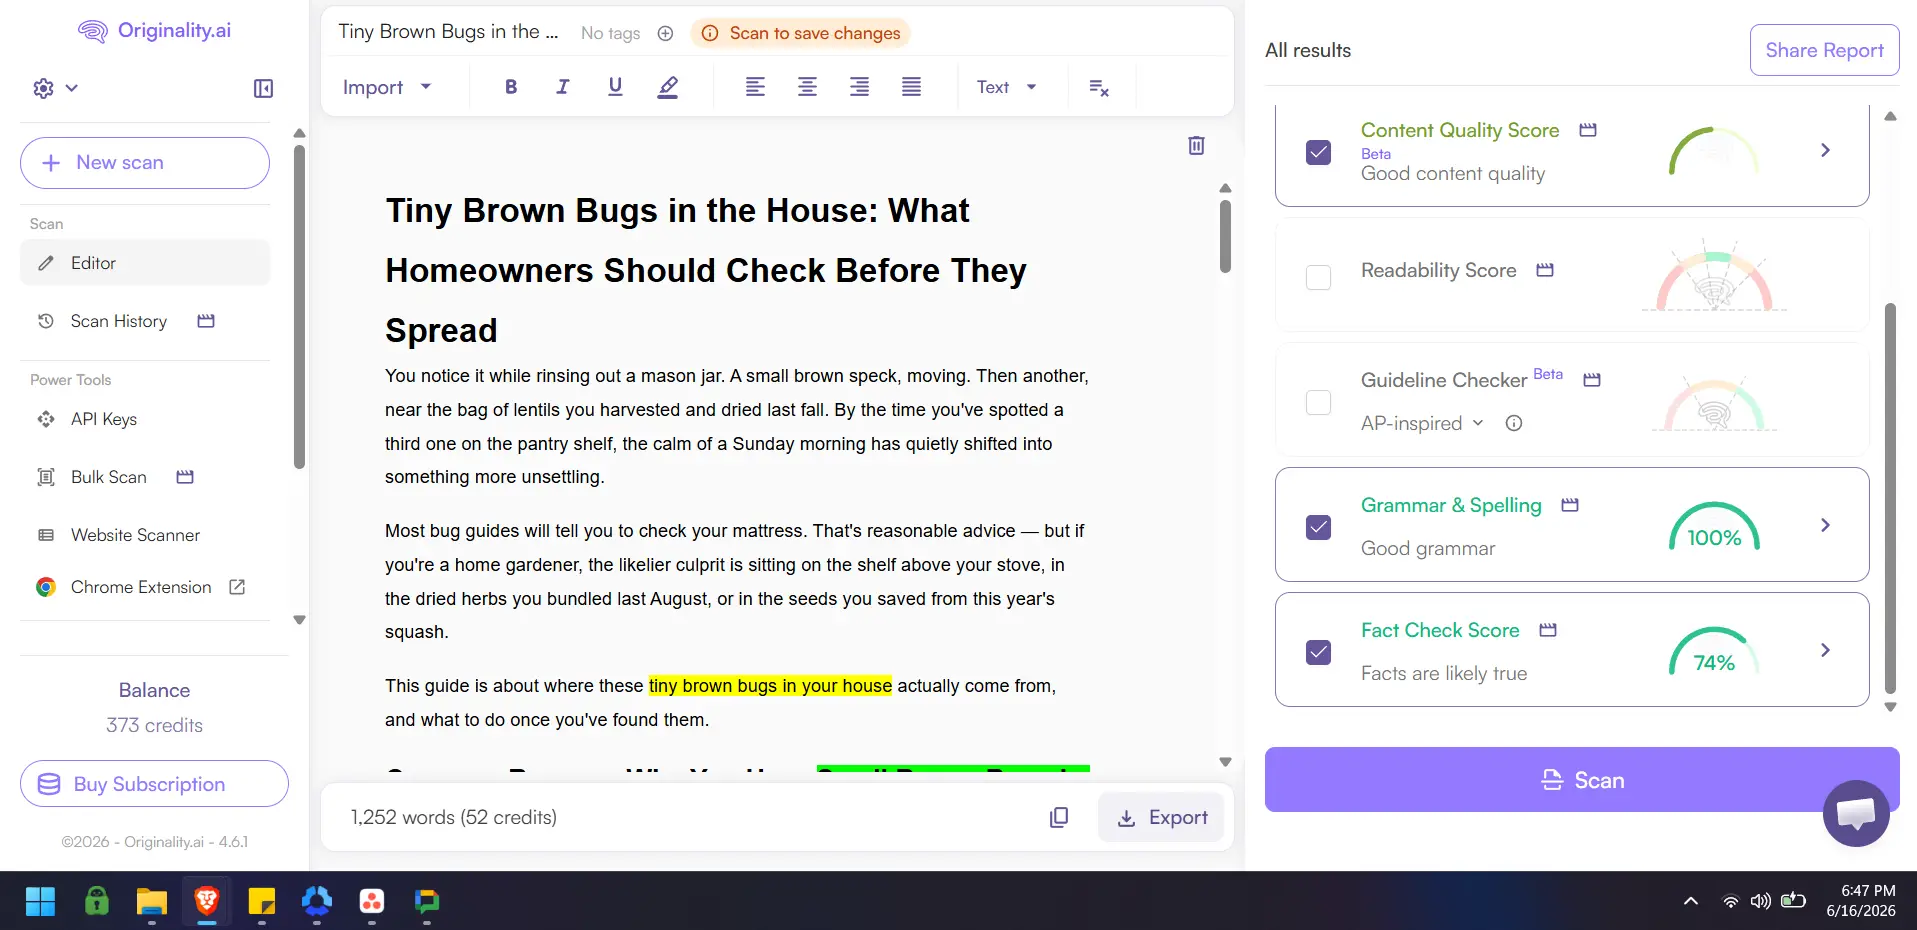The image size is (1917, 930).
Task: Justify the text
Action: (x=911, y=87)
